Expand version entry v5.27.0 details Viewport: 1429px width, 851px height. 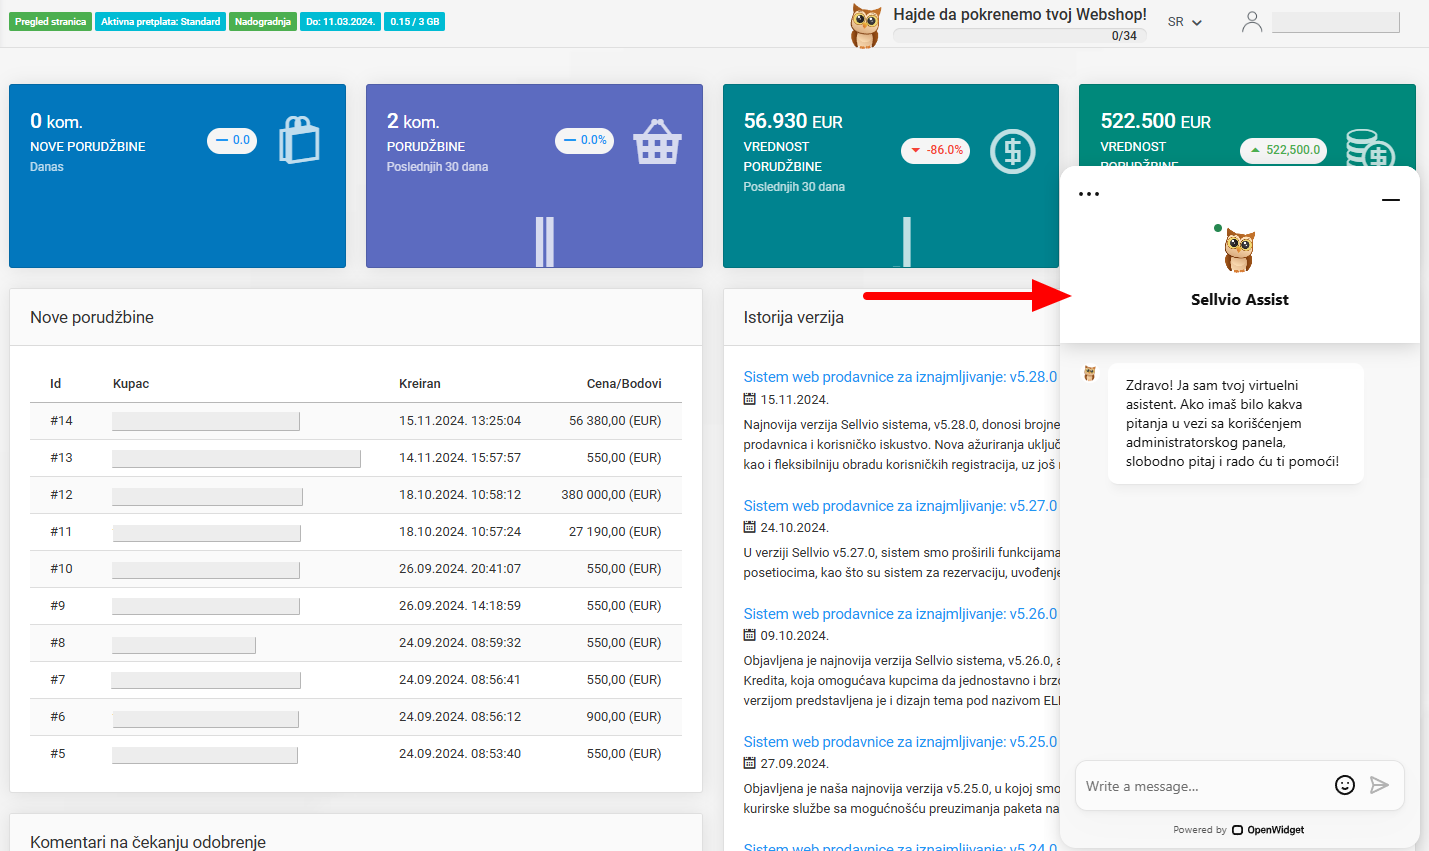[x=900, y=506]
